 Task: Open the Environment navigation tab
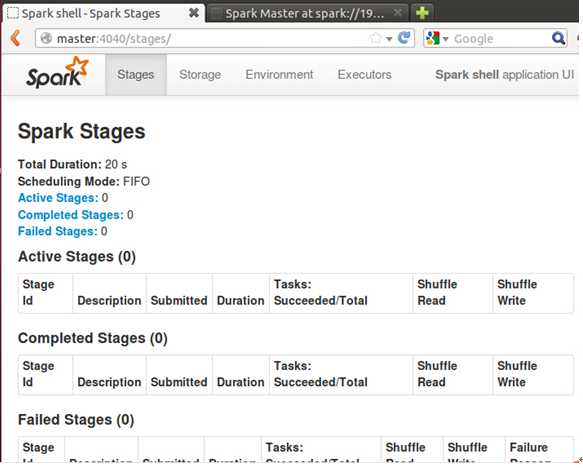point(279,75)
